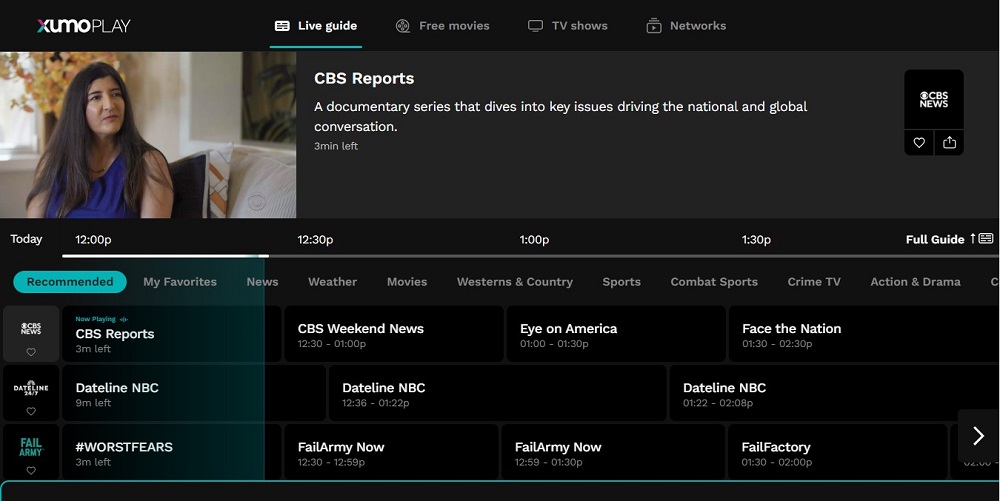Screen dimensions: 1000x501
Task: Click the CBS Reports video preview
Action: coord(148,135)
